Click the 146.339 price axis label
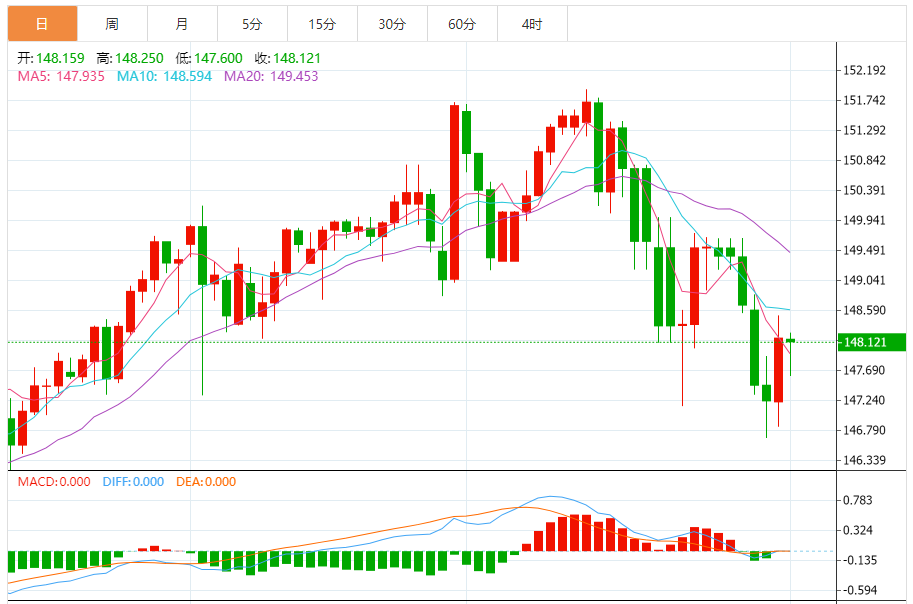Viewport: 913px width, 604px height. coord(865,460)
